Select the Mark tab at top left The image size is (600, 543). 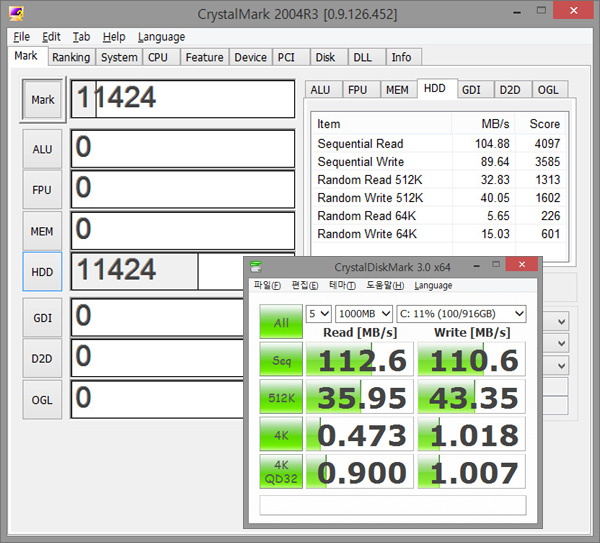(26, 56)
